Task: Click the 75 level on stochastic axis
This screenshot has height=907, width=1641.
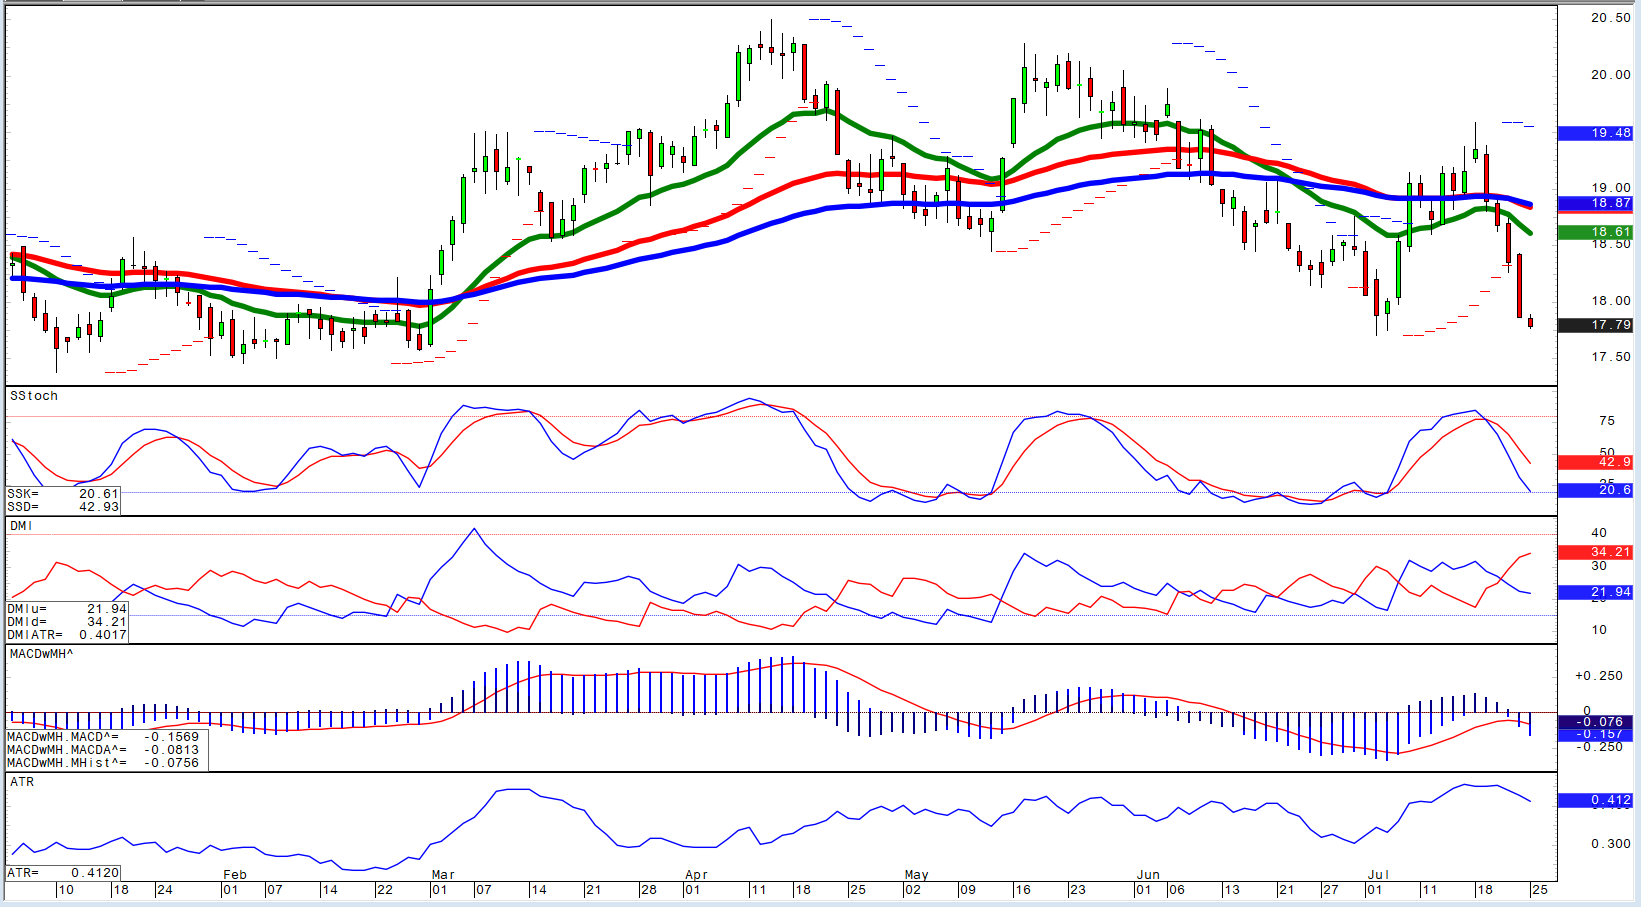Action: [x=1607, y=421]
